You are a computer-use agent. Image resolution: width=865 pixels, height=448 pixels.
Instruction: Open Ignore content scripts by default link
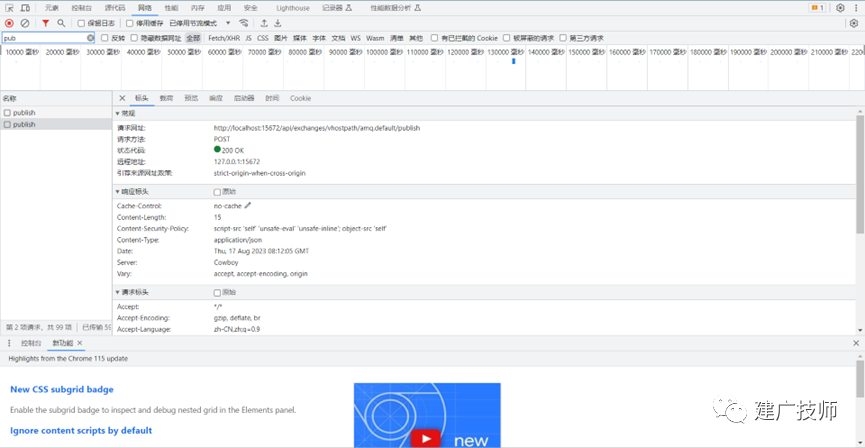(81, 430)
